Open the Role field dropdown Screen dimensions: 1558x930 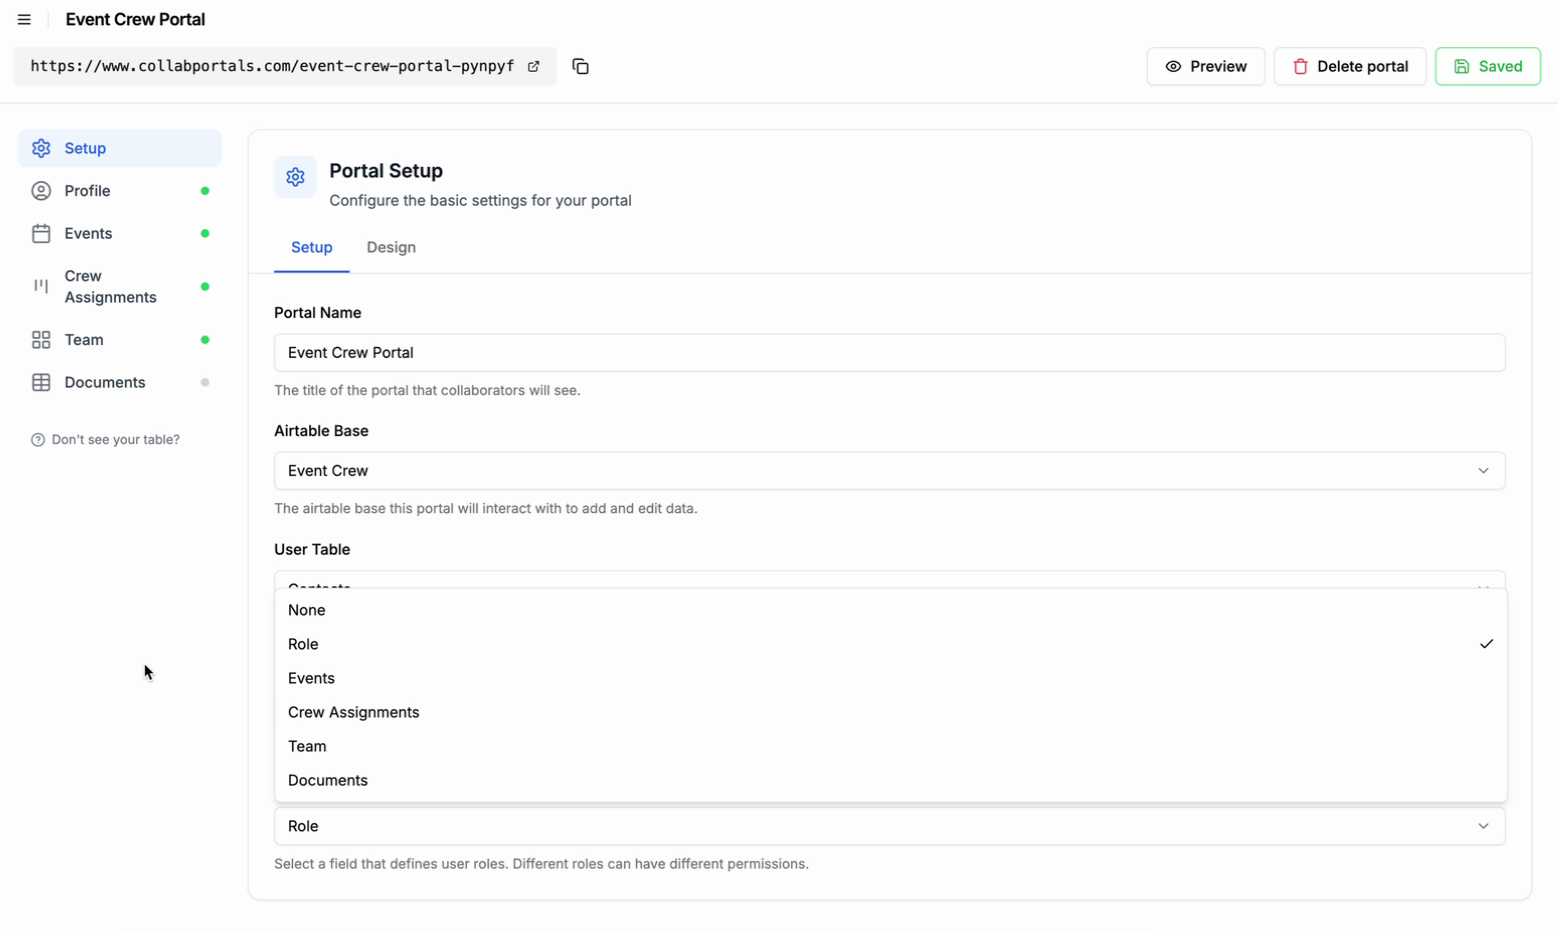coord(889,826)
